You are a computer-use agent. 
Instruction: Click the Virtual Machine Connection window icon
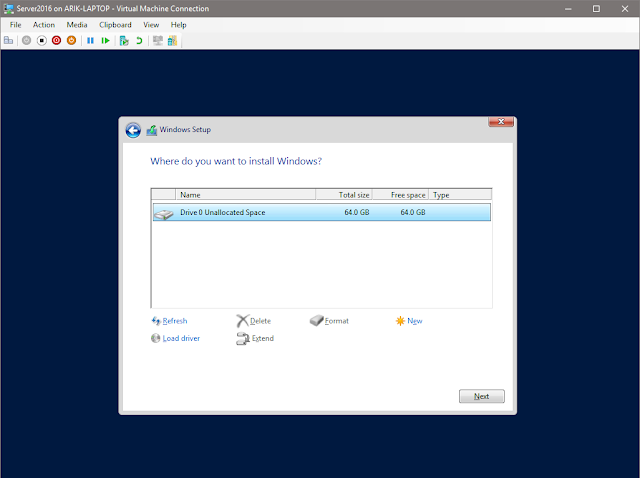pos(8,9)
